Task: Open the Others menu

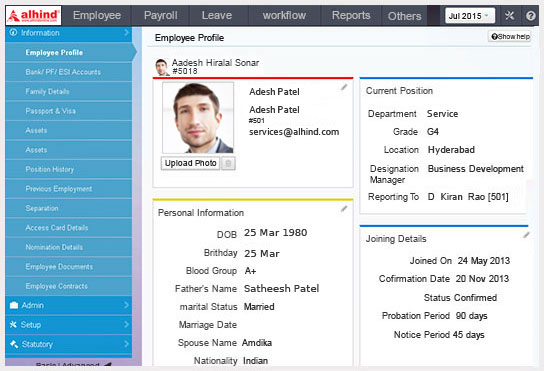Action: click(405, 16)
